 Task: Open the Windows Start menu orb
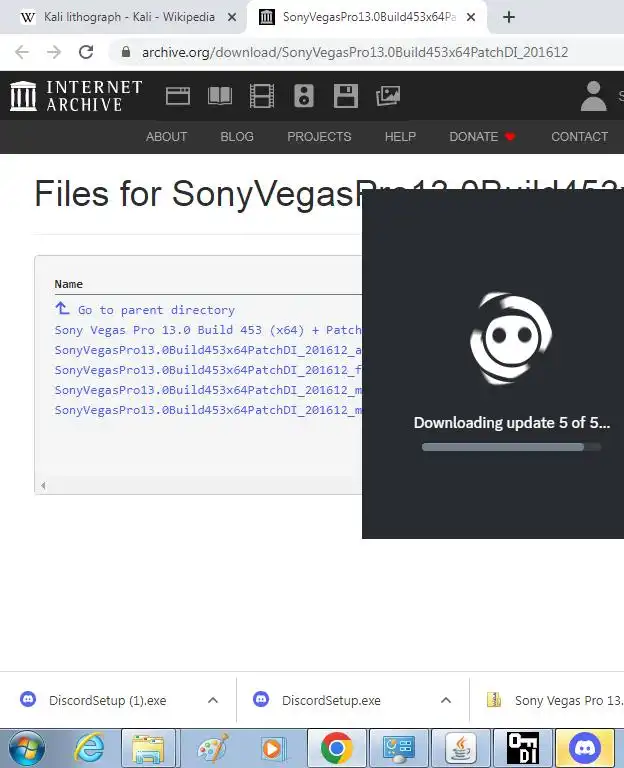tap(27, 749)
